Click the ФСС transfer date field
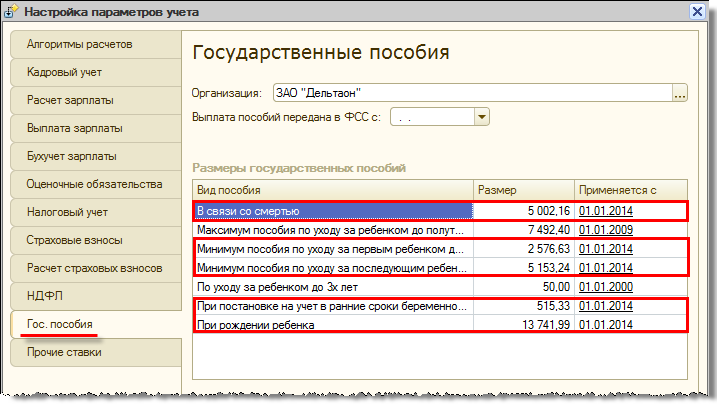 click(433, 117)
